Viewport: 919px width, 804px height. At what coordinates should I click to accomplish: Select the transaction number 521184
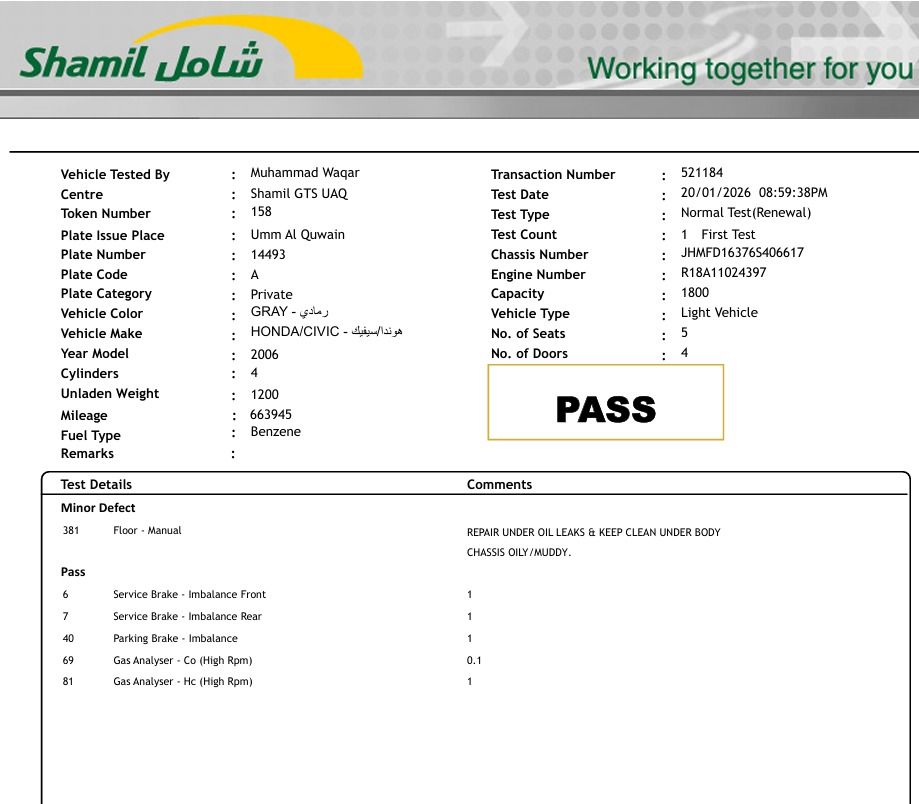(701, 173)
